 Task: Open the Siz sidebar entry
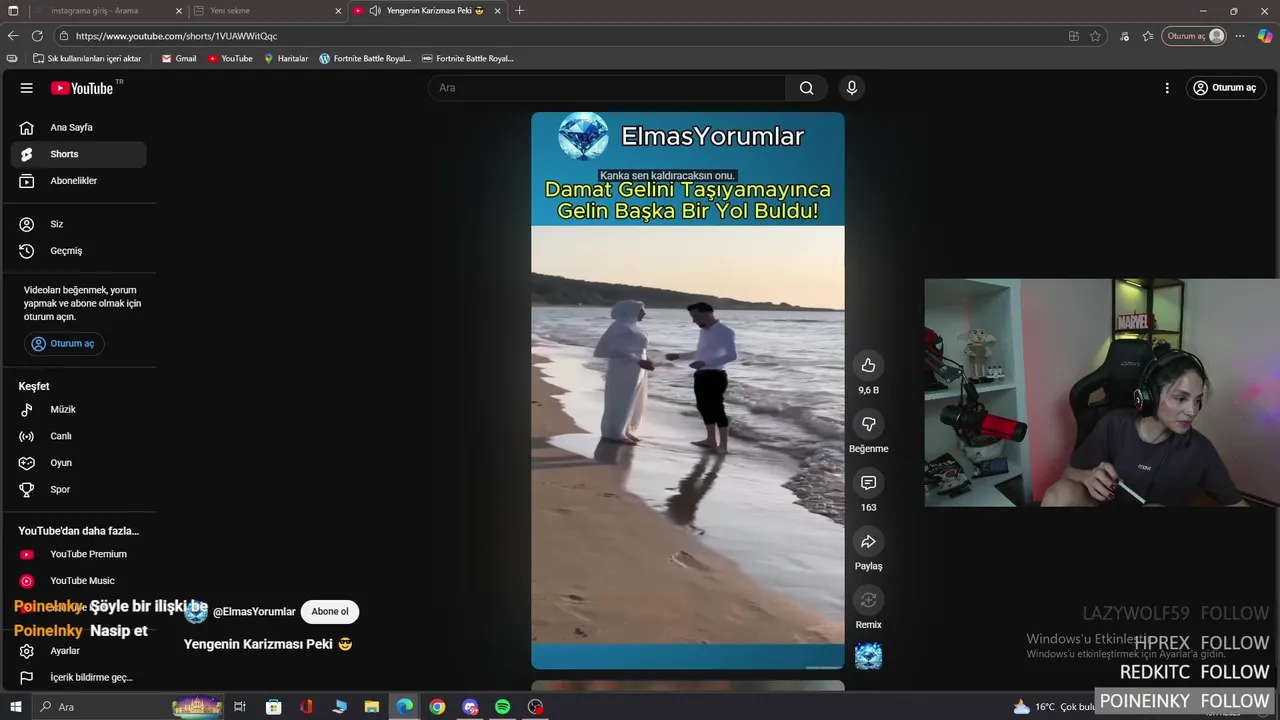[78, 224]
